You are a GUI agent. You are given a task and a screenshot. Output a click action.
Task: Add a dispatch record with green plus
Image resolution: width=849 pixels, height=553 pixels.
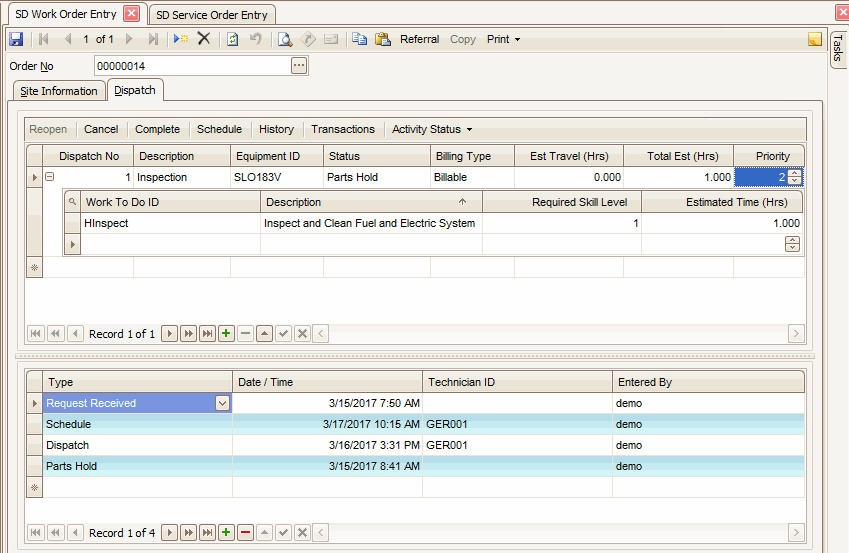click(226, 334)
